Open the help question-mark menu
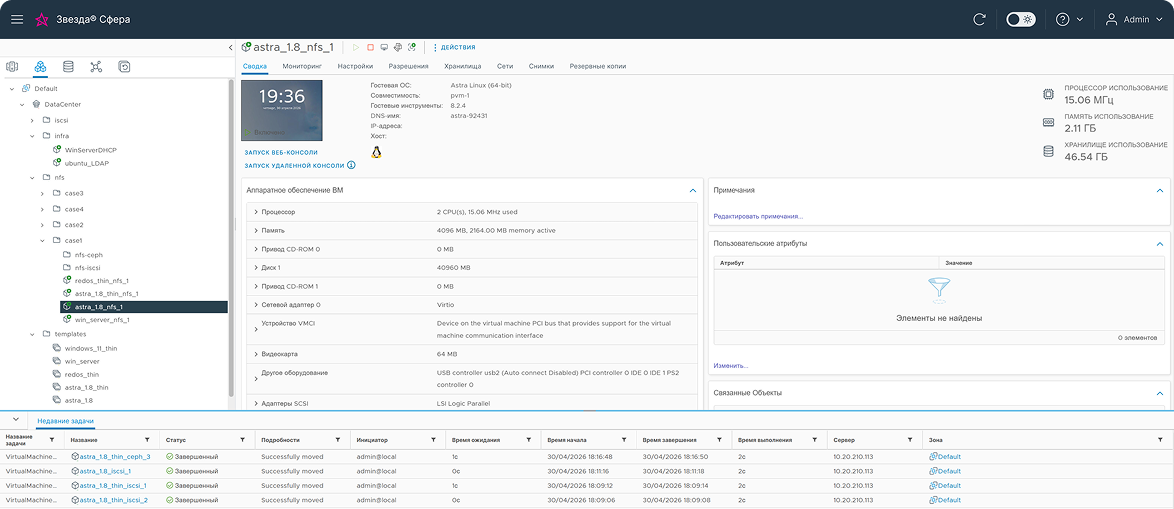This screenshot has width=1174, height=509. click(x=1068, y=19)
